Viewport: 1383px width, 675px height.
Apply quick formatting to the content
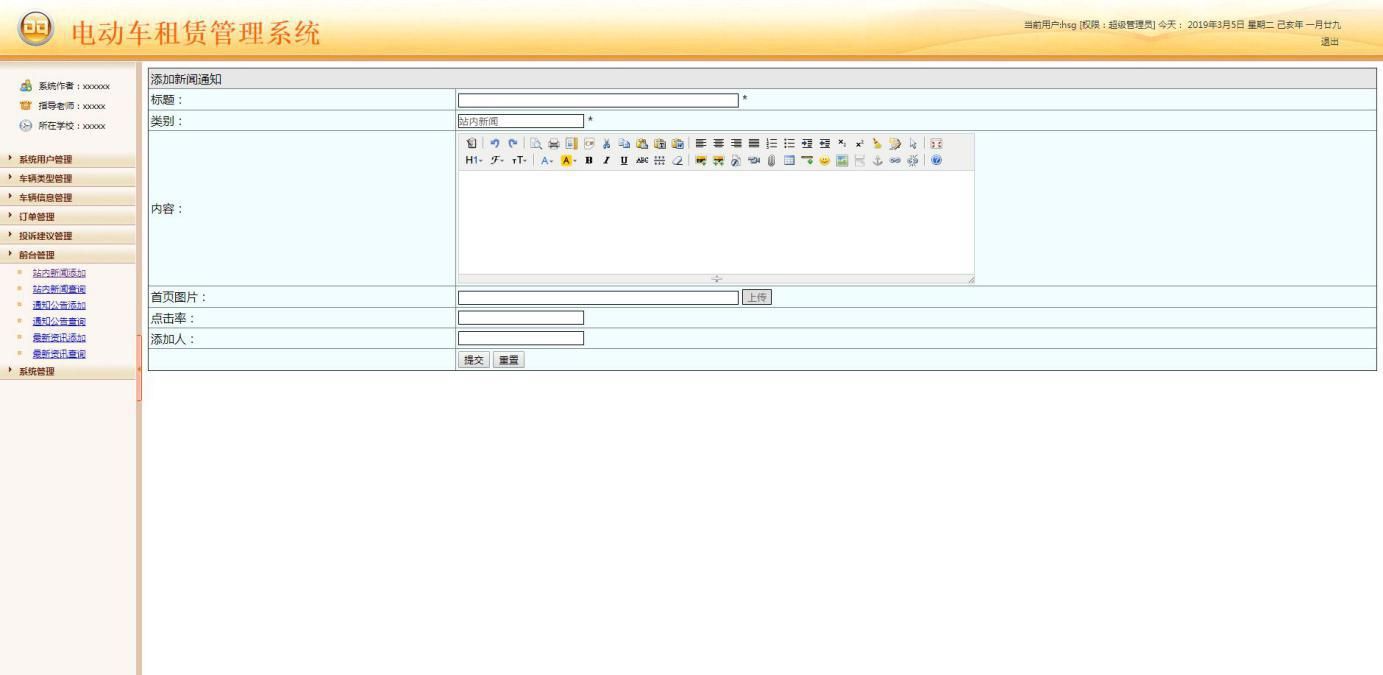pos(895,143)
